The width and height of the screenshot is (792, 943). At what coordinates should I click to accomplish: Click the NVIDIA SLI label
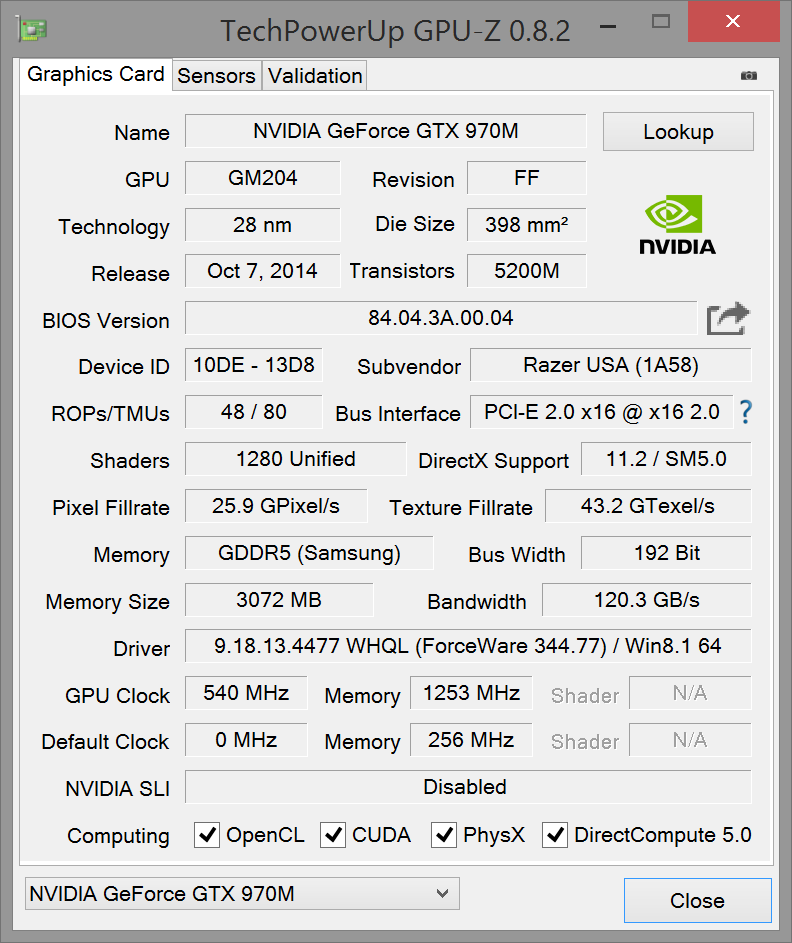point(118,788)
